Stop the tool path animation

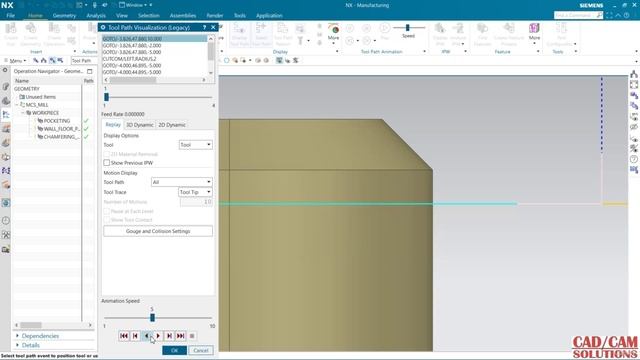coord(192,336)
